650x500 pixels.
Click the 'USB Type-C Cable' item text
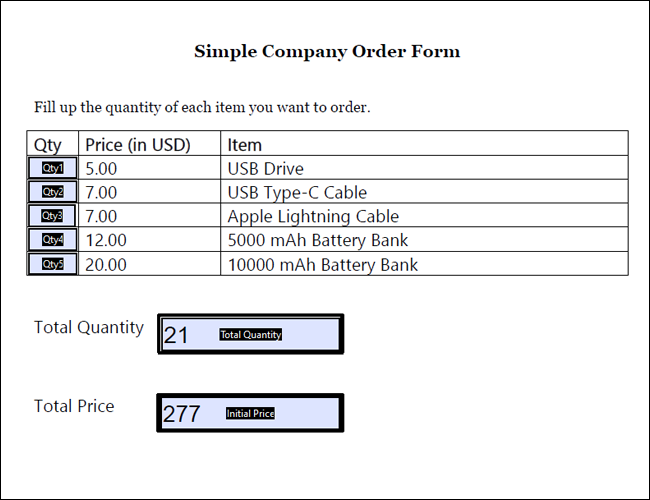[x=297, y=192]
